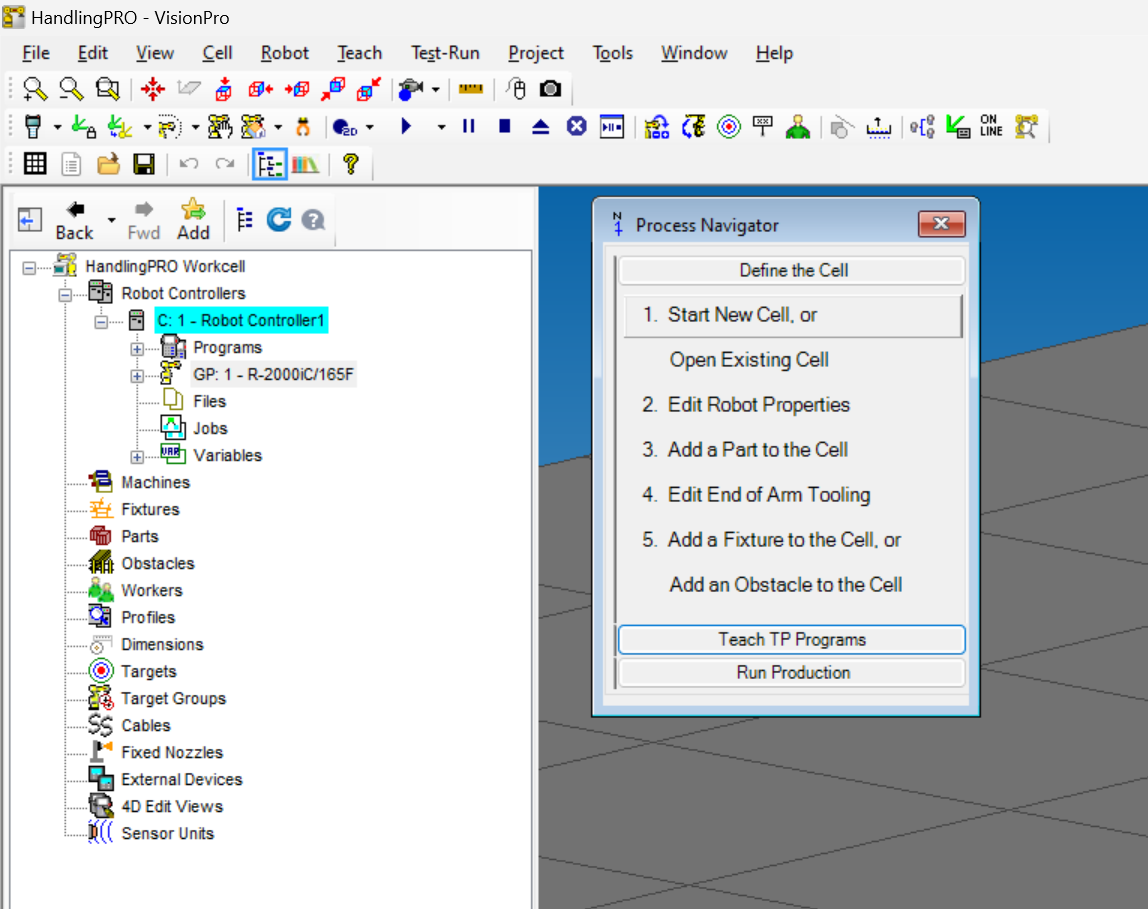The height and width of the screenshot is (909, 1148).
Task: Select the Target Groups tree item
Action: 174,698
